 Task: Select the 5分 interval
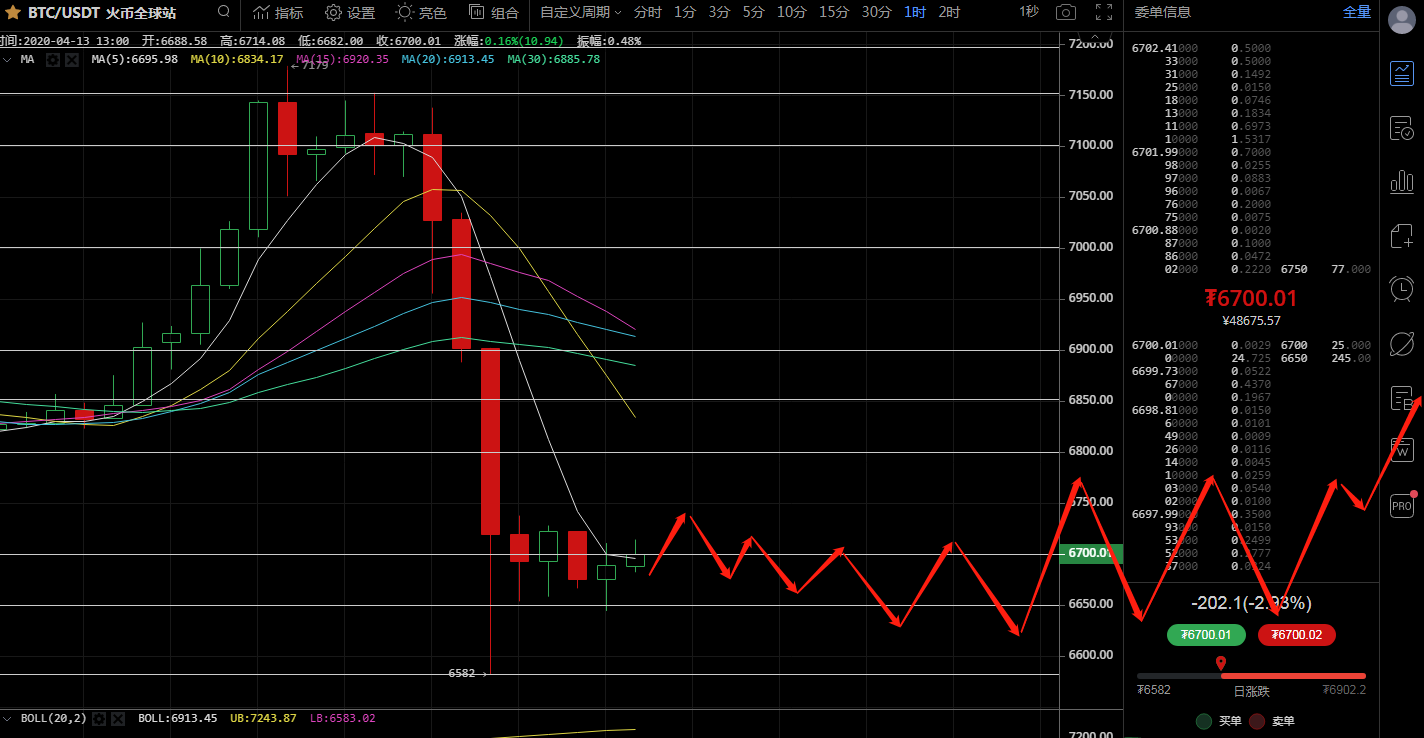click(753, 13)
